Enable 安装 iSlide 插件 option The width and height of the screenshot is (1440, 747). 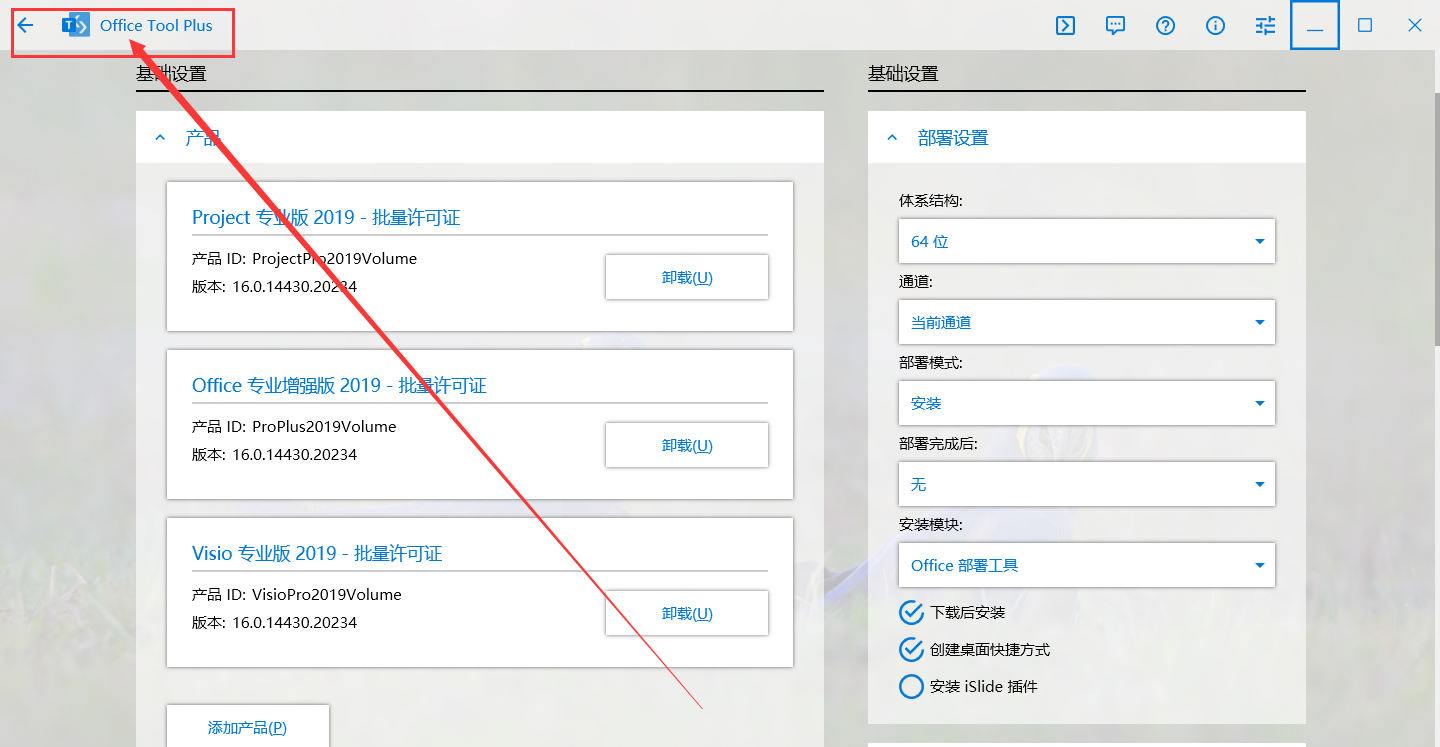coord(911,686)
